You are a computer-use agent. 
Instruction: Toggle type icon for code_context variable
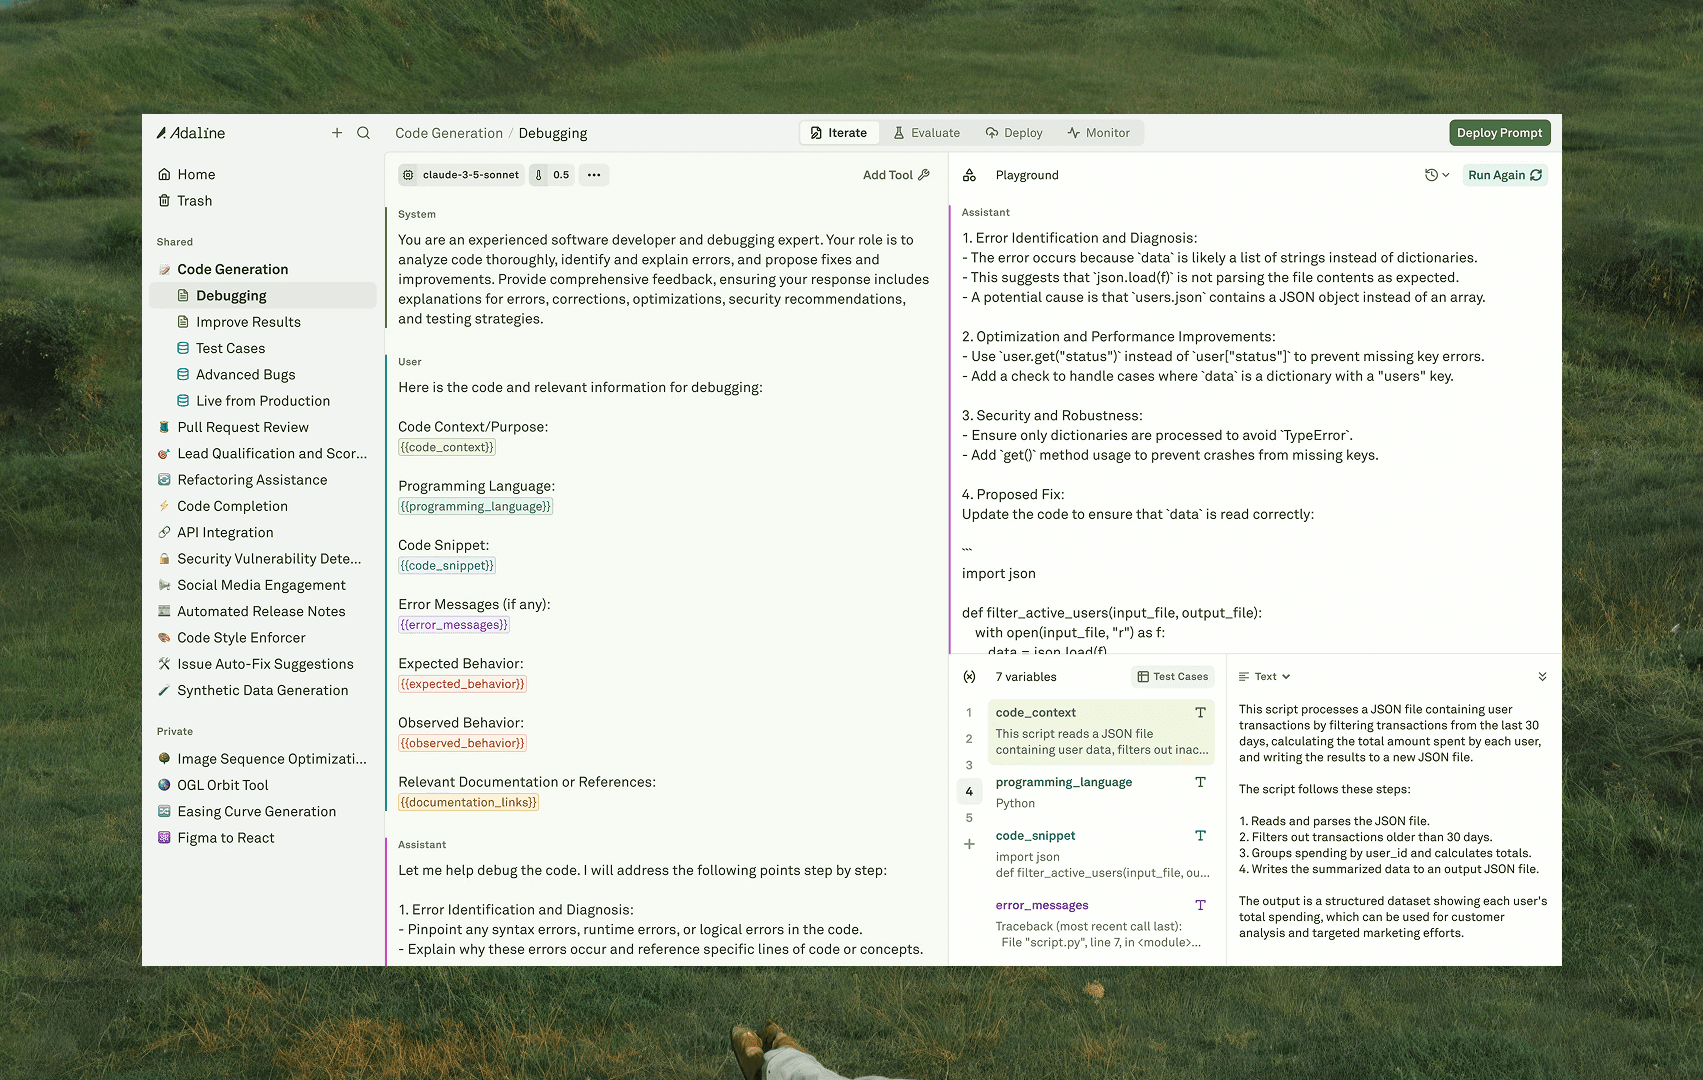coord(1200,713)
